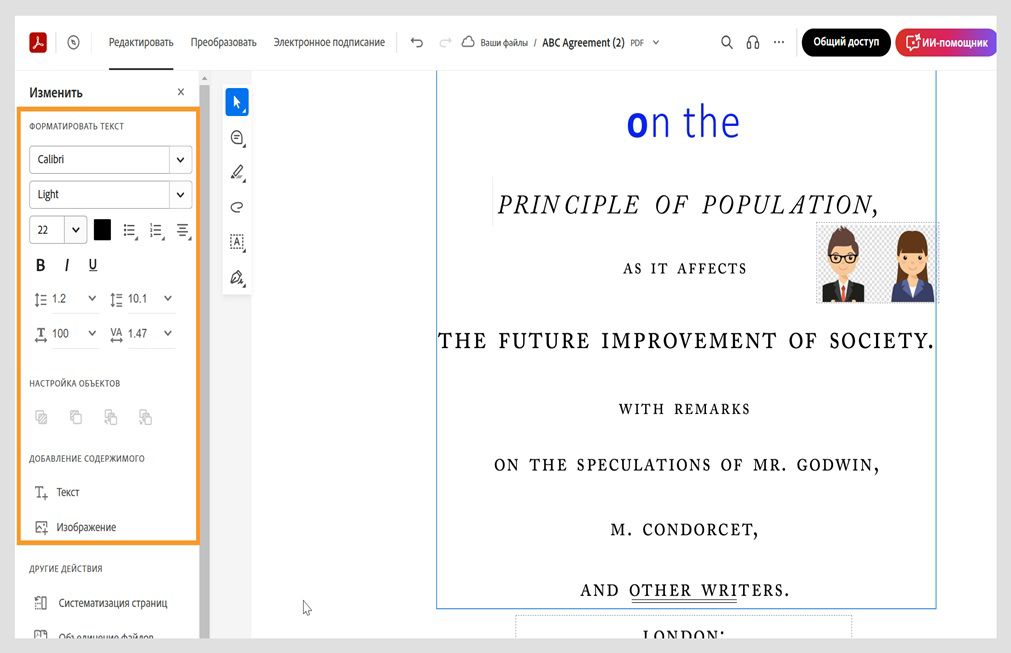Screen dimensions: 1011x653
Task: Apply a bulleted list to the text
Action: click(x=129, y=229)
